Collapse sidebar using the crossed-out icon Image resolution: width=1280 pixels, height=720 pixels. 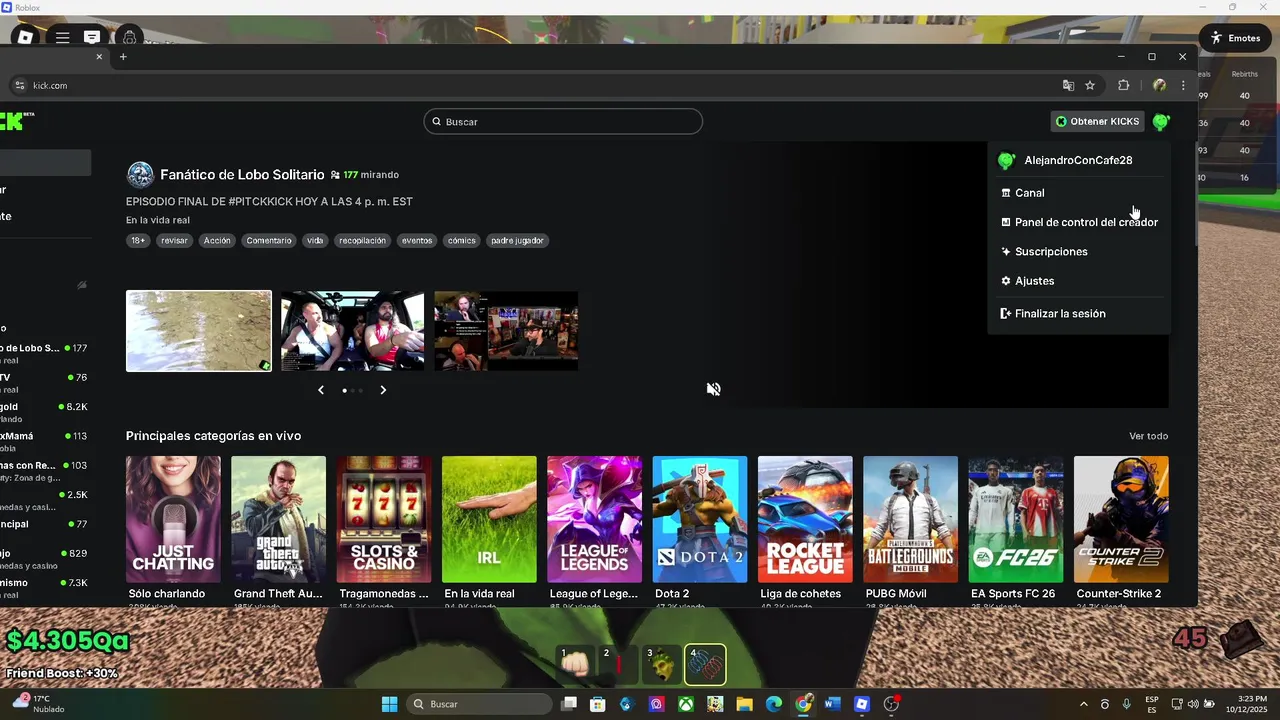click(x=82, y=285)
